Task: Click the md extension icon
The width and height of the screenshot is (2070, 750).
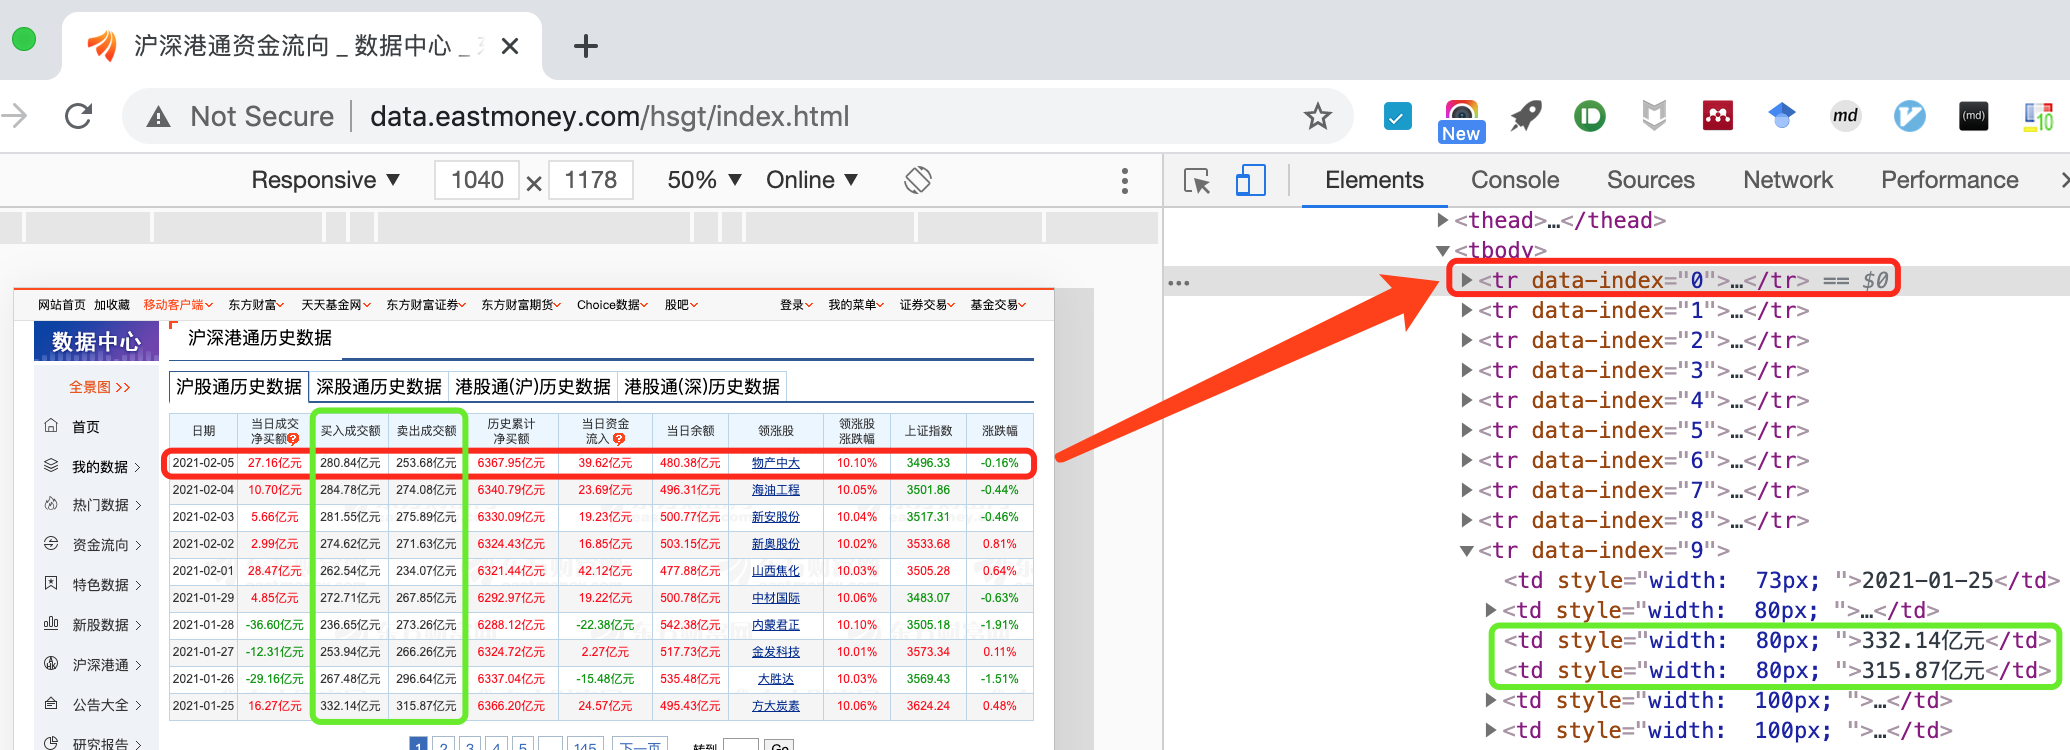Action: (x=1845, y=116)
